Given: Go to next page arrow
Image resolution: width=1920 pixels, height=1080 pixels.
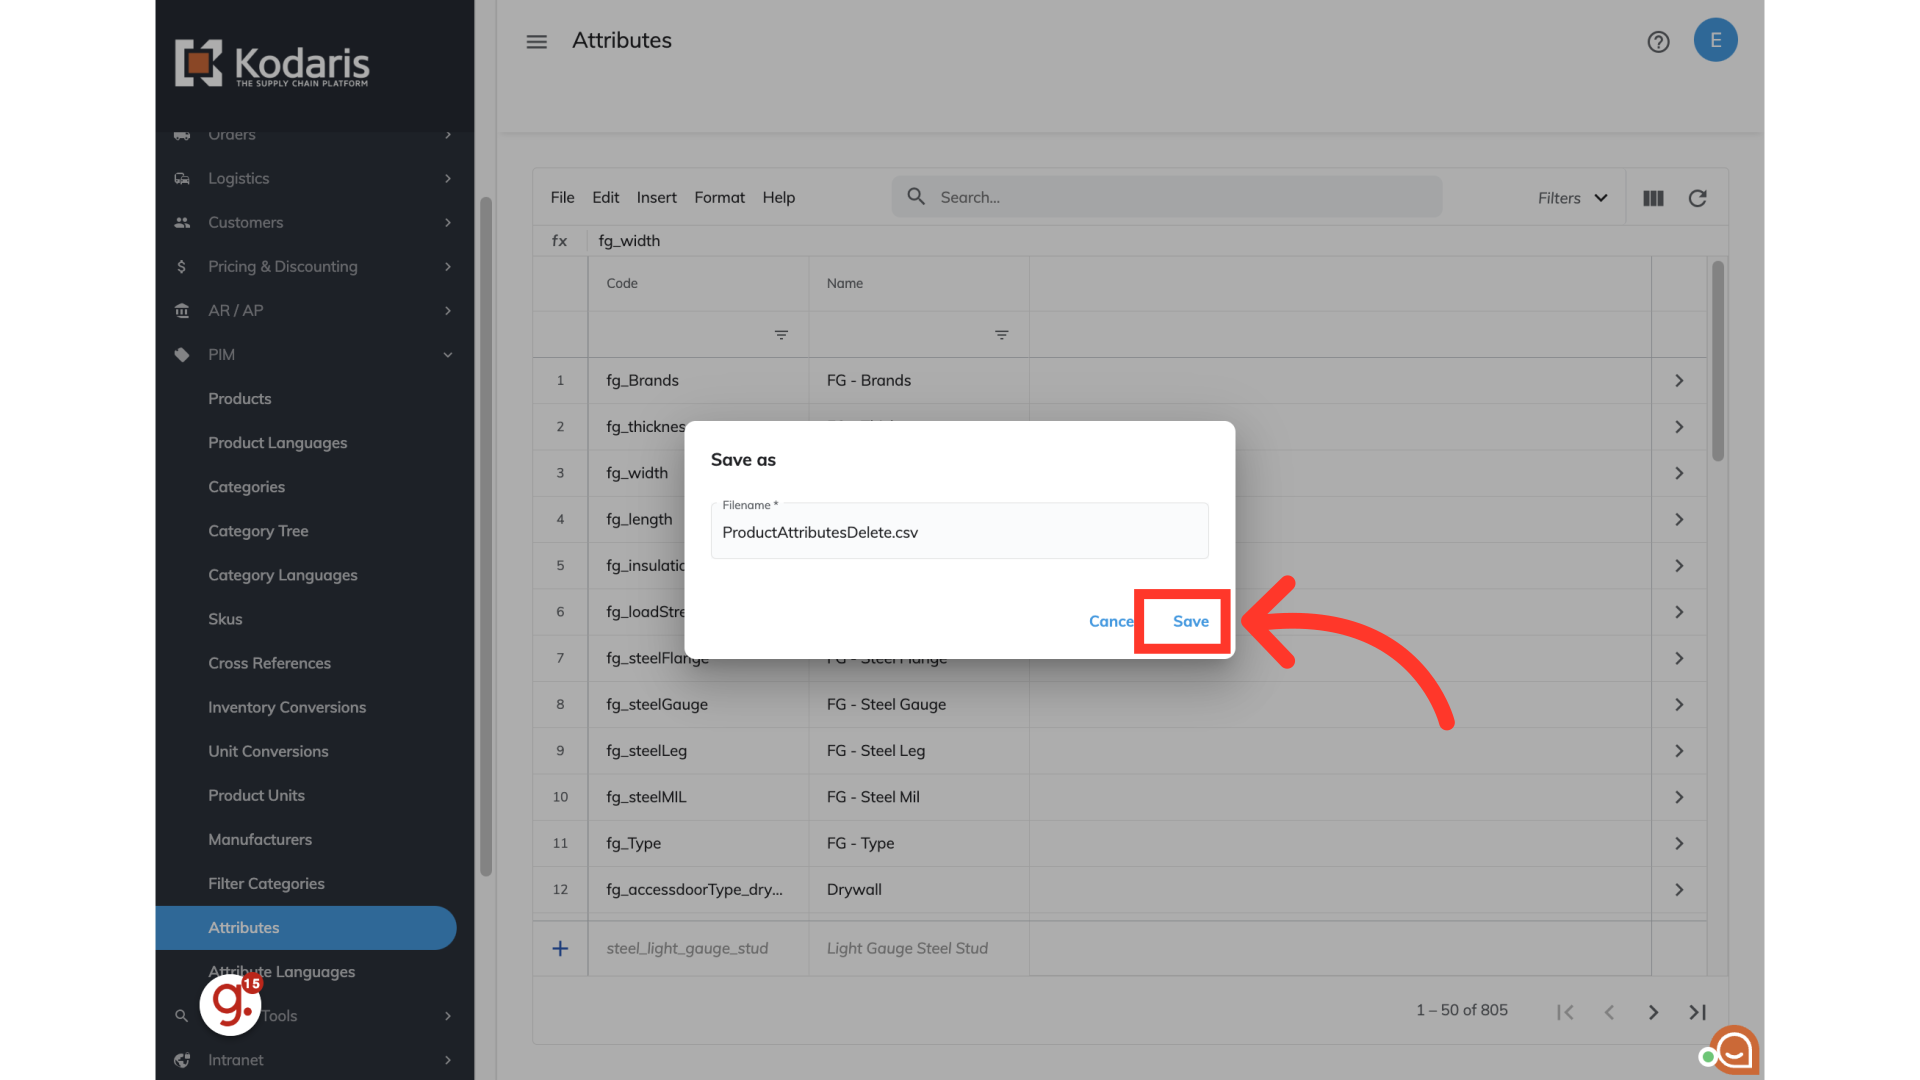Looking at the screenshot, I should (1653, 1012).
